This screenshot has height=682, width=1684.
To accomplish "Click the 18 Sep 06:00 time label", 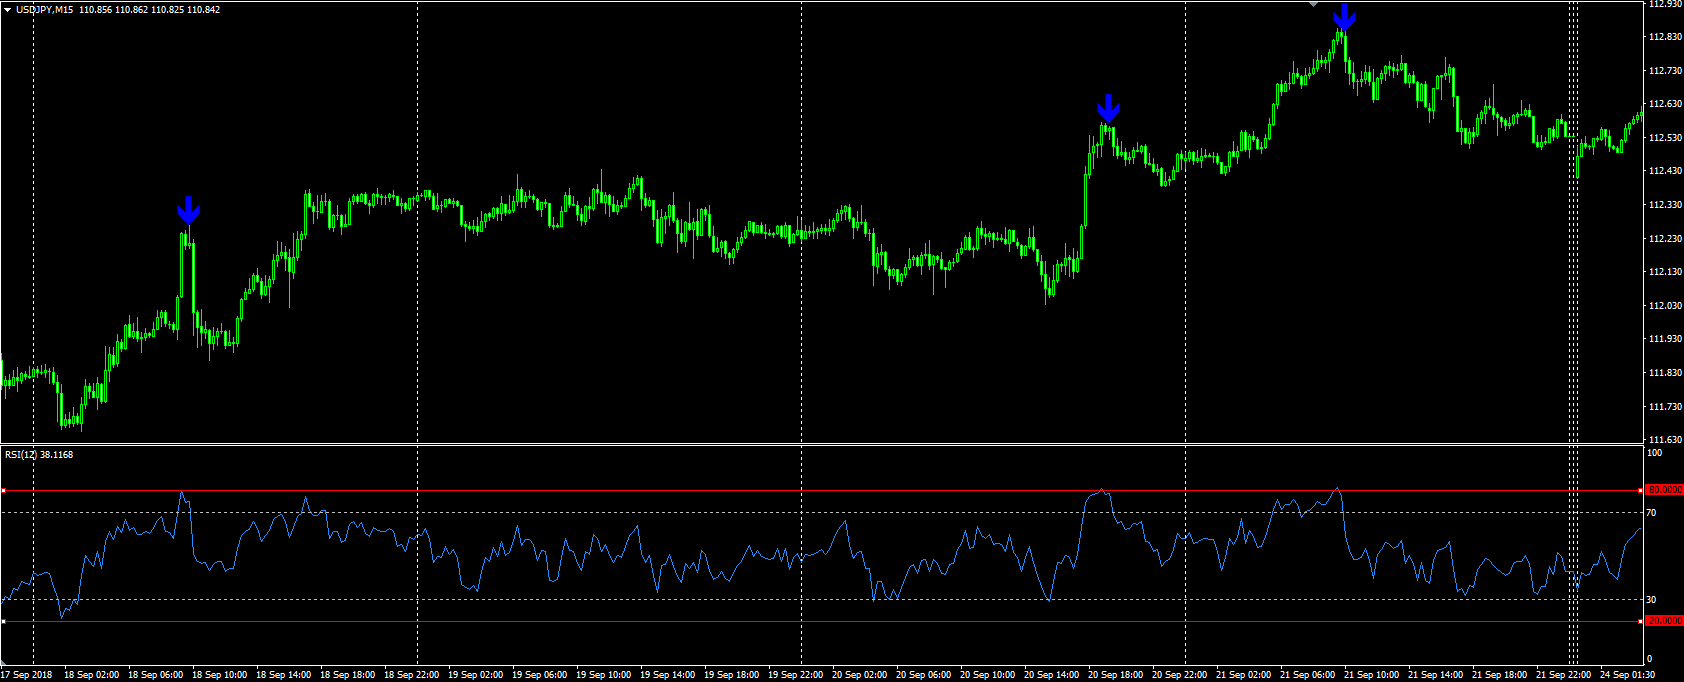I will (156, 675).
